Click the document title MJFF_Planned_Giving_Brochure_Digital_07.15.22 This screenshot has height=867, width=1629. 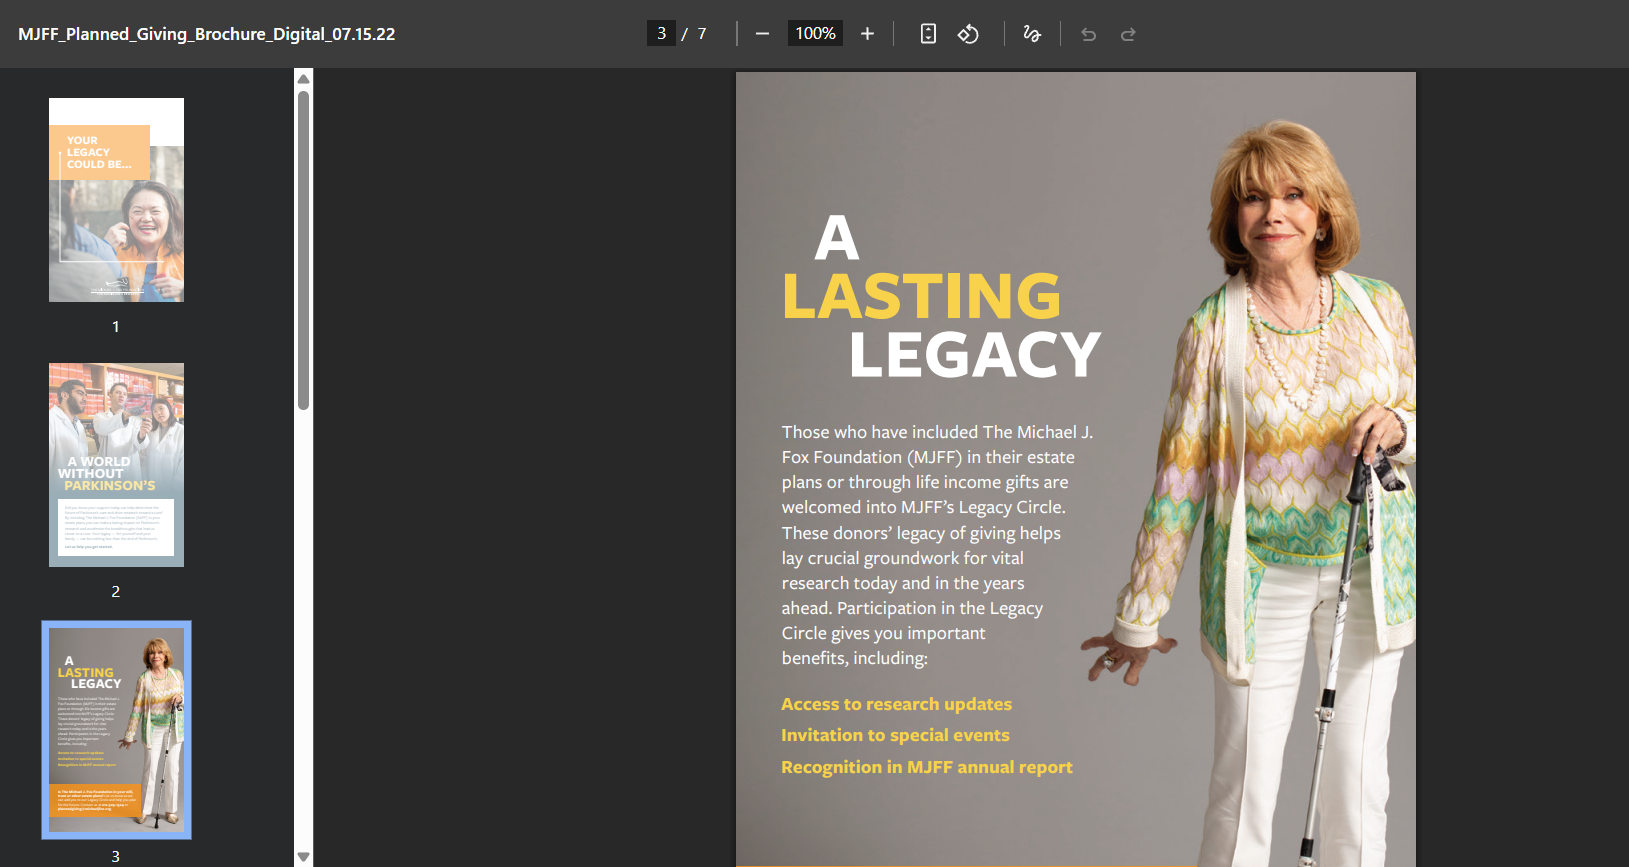207,34
